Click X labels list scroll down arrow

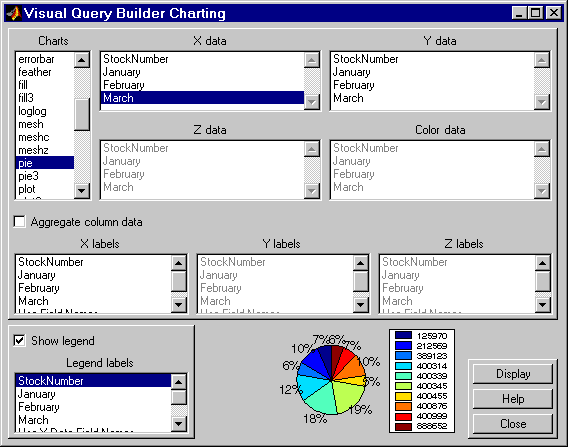tap(179, 305)
